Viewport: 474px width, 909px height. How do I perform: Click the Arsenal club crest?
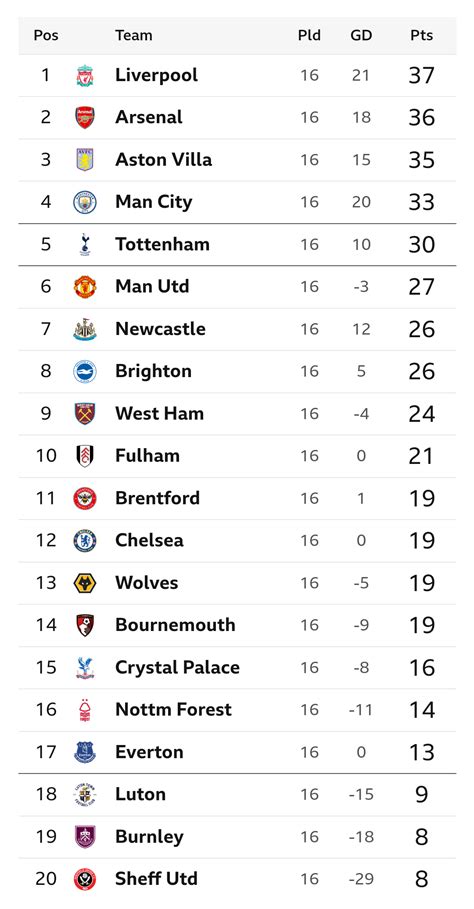(85, 118)
